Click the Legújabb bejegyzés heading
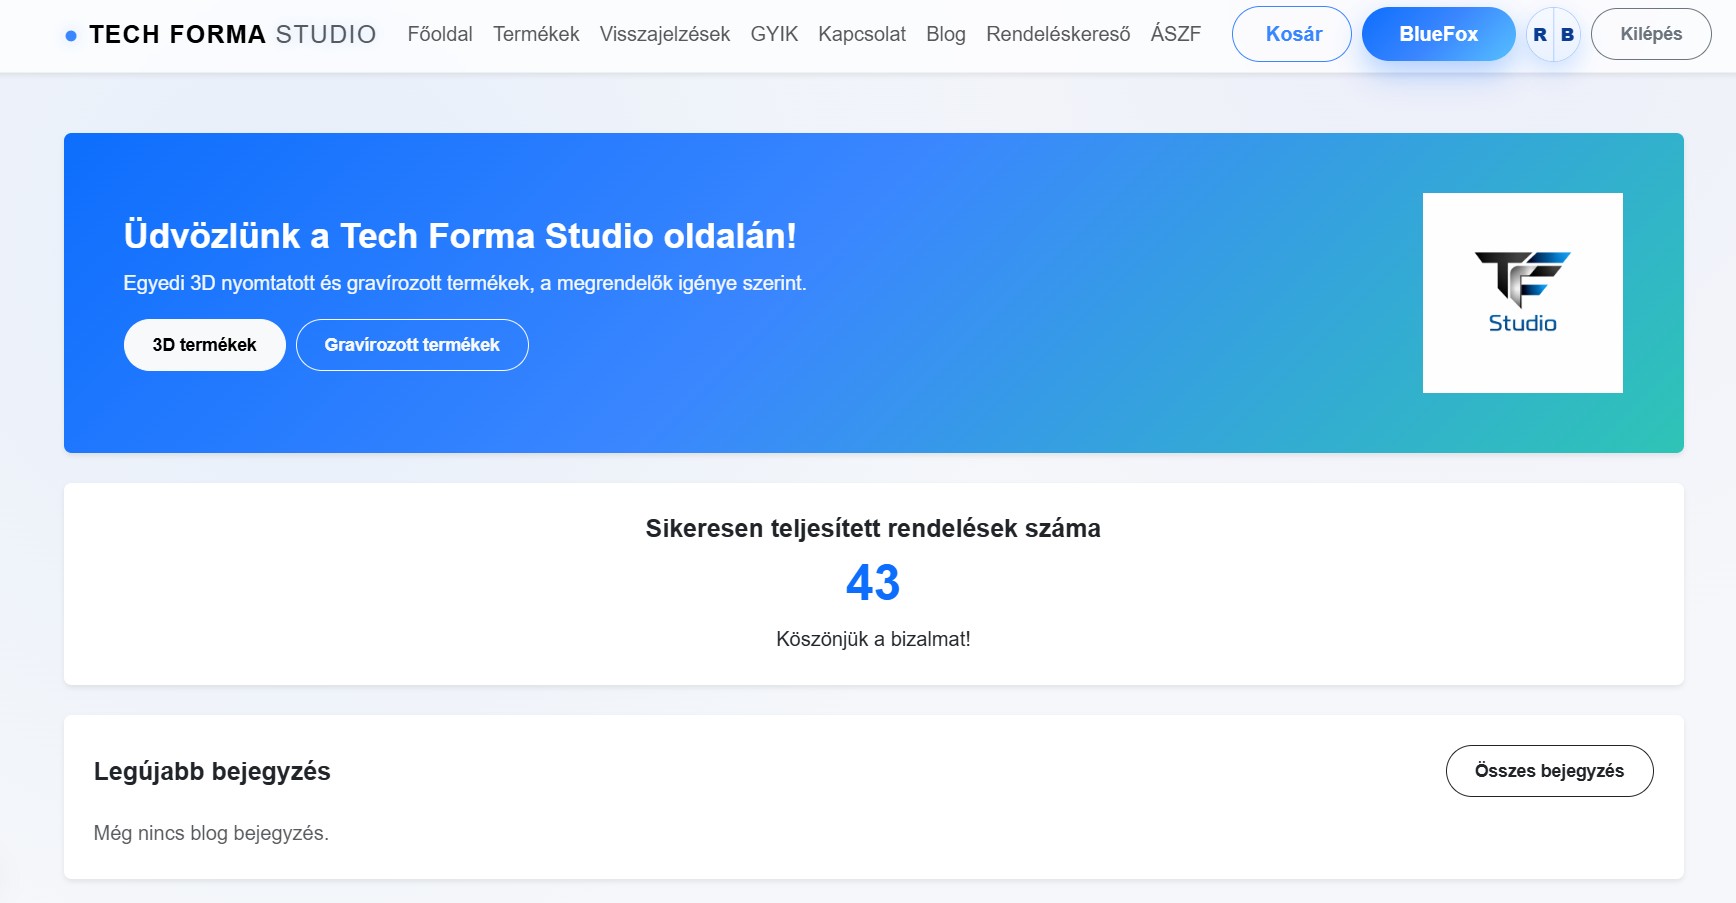Image resolution: width=1736 pixels, height=903 pixels. 212,771
